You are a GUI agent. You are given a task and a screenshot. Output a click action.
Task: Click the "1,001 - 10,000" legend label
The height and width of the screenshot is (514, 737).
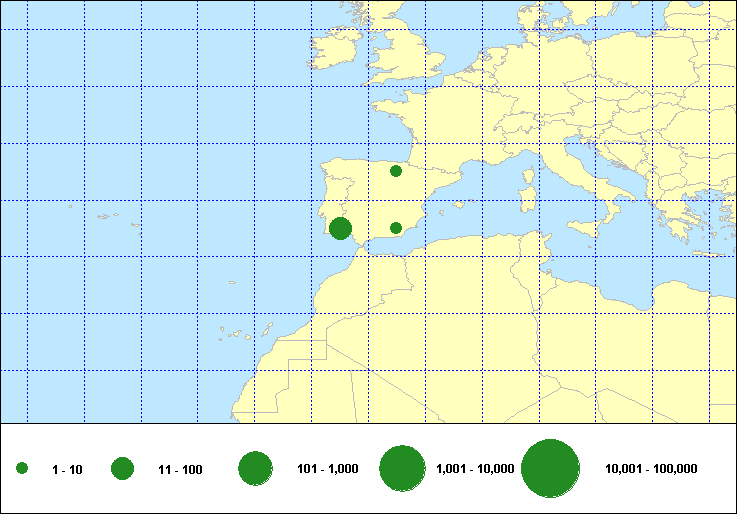(475, 469)
